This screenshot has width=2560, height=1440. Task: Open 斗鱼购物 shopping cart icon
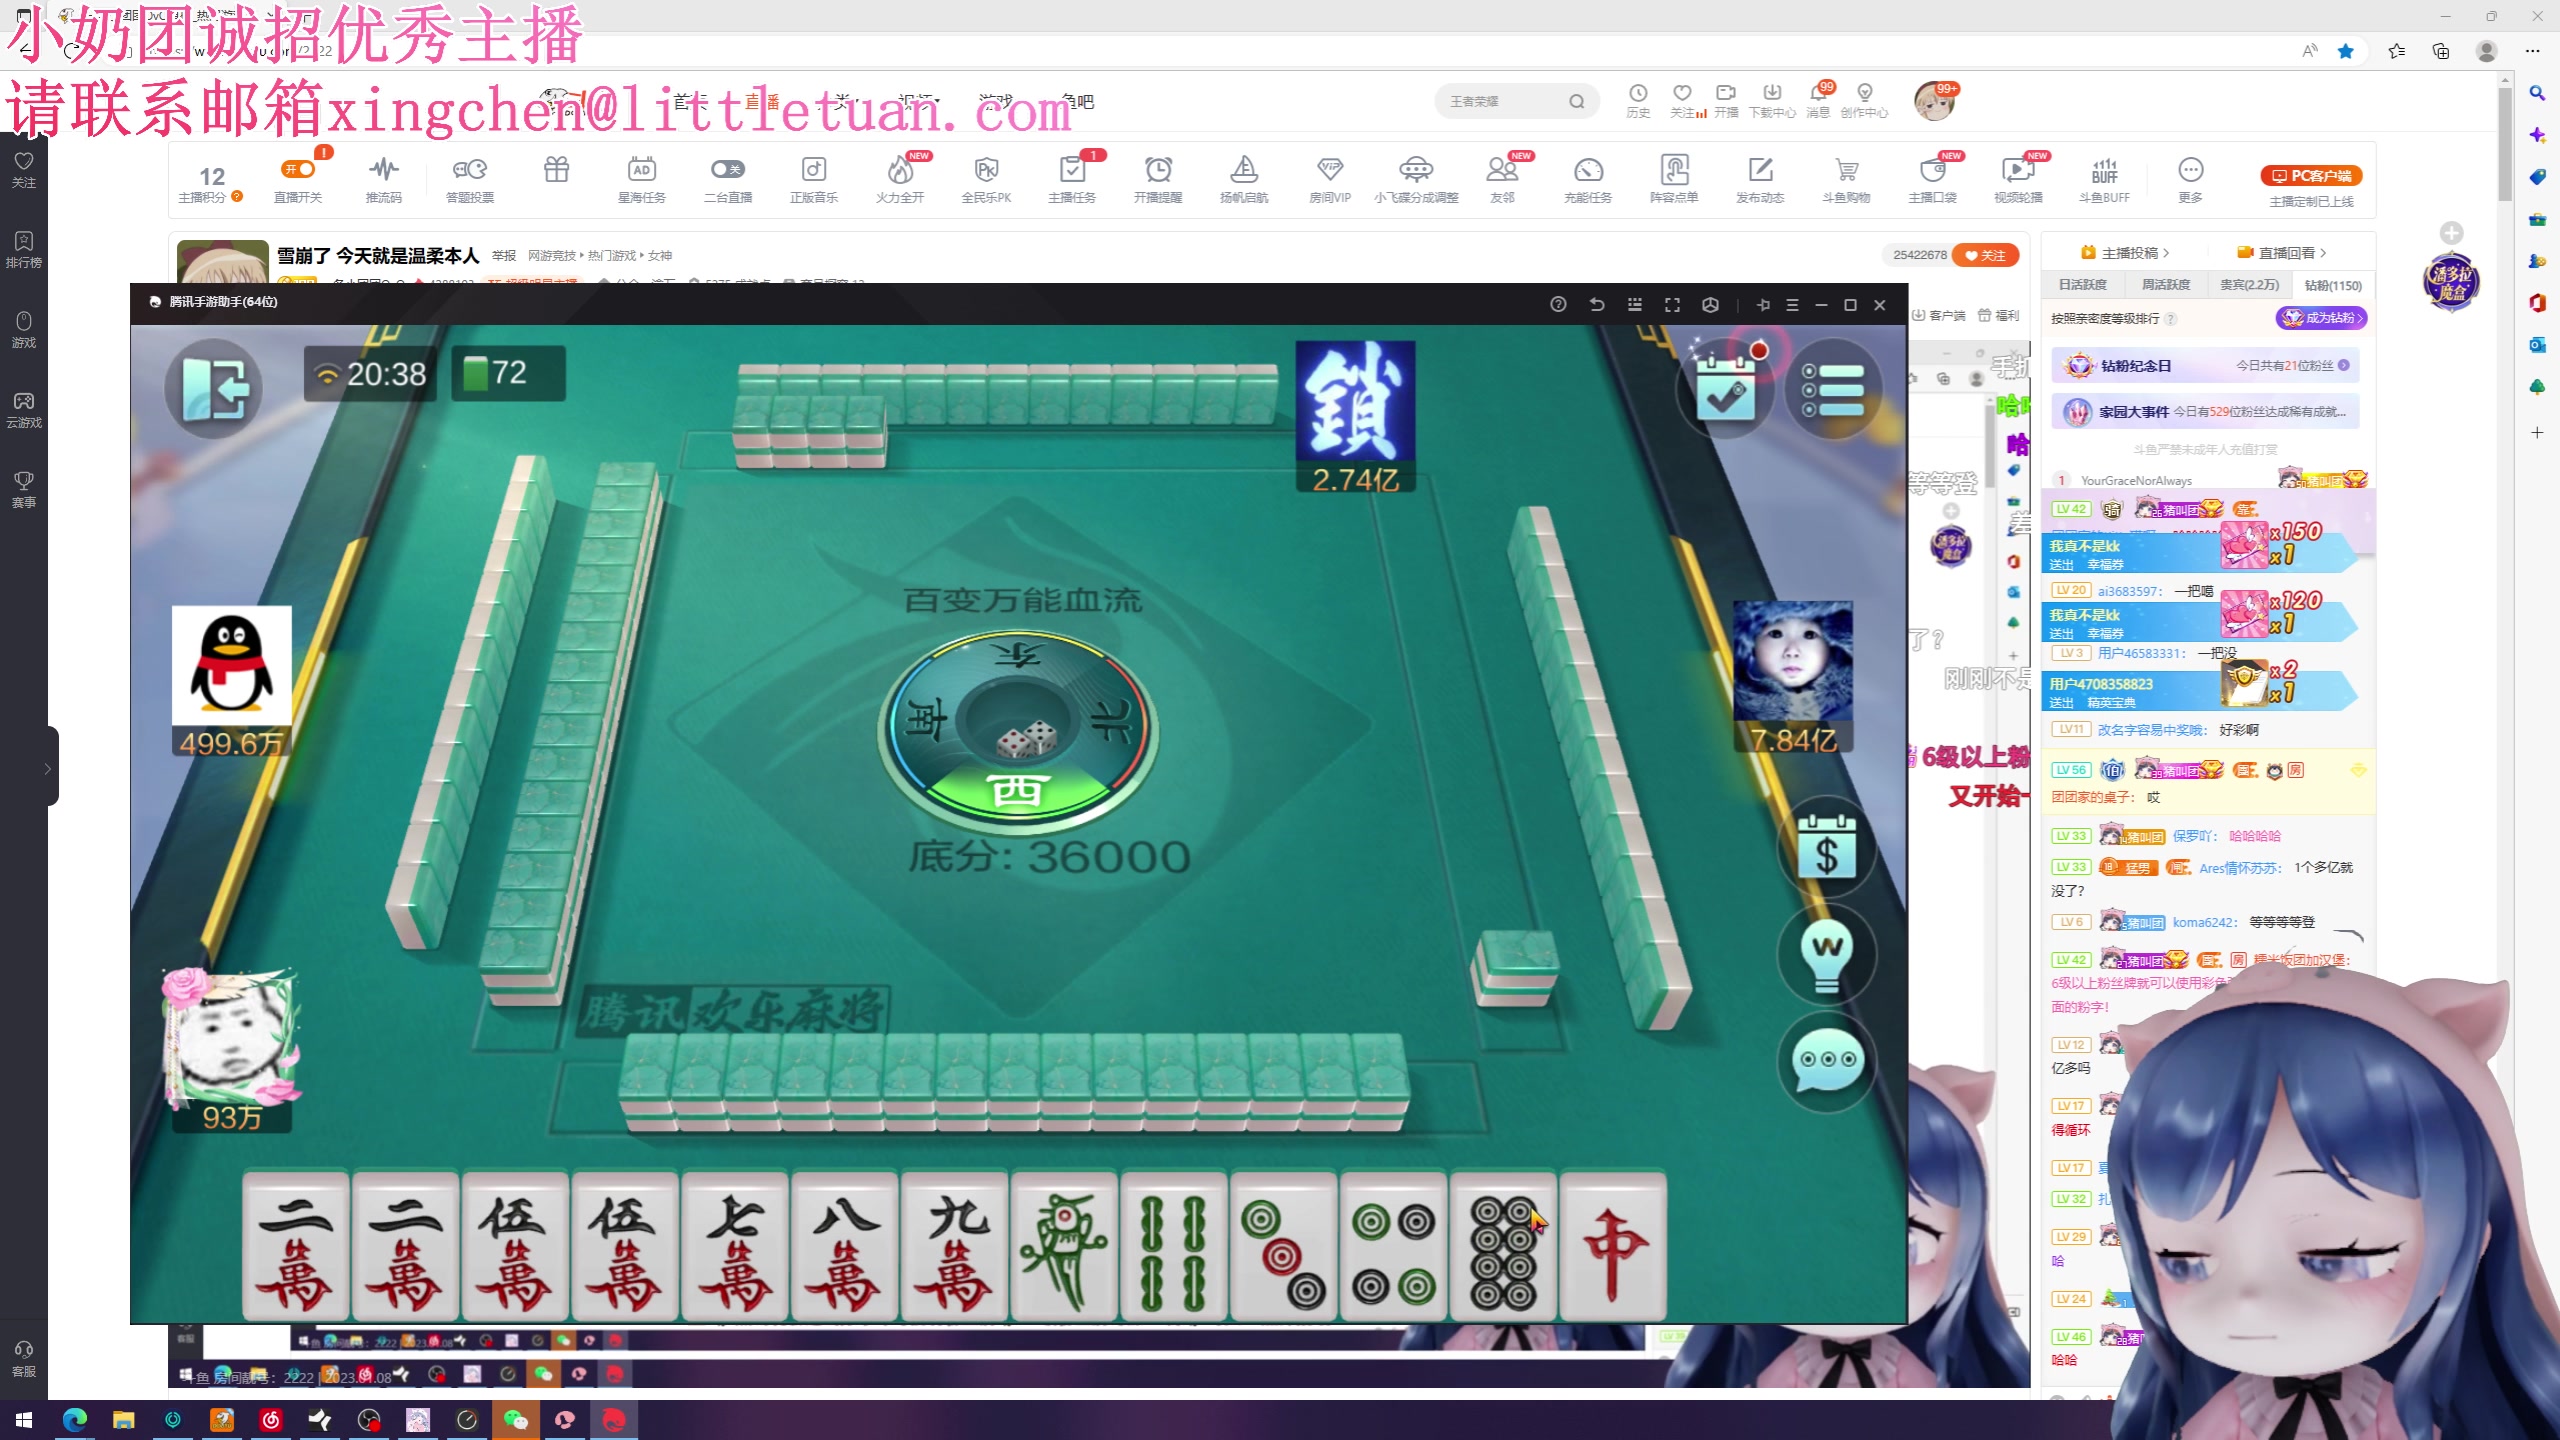click(x=1845, y=171)
